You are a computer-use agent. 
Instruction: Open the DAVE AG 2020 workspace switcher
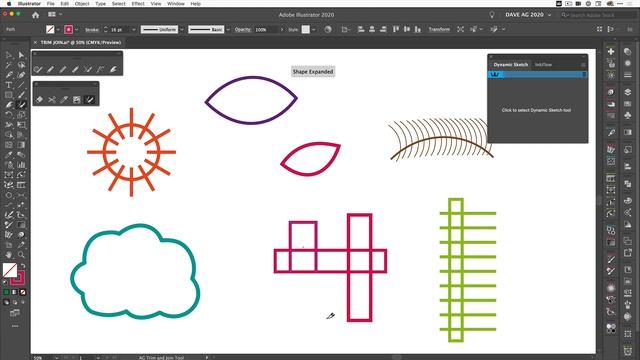528,15
